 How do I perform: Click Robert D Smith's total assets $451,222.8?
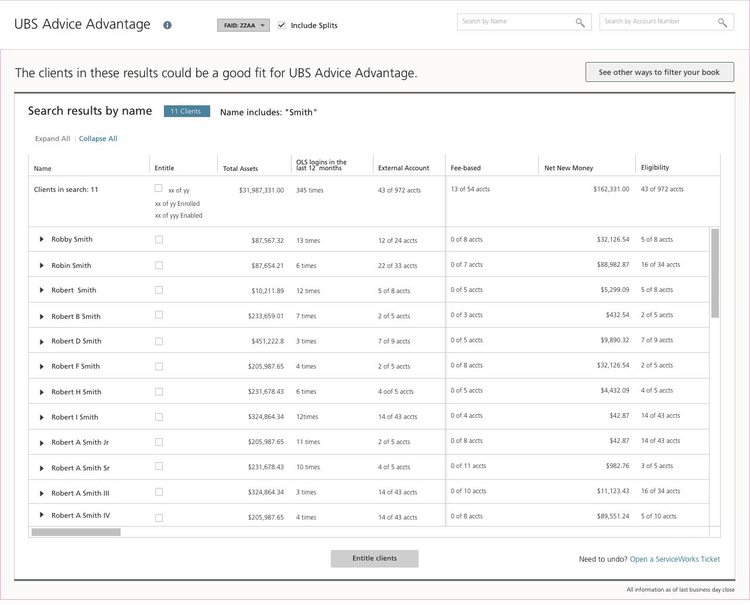coord(267,341)
